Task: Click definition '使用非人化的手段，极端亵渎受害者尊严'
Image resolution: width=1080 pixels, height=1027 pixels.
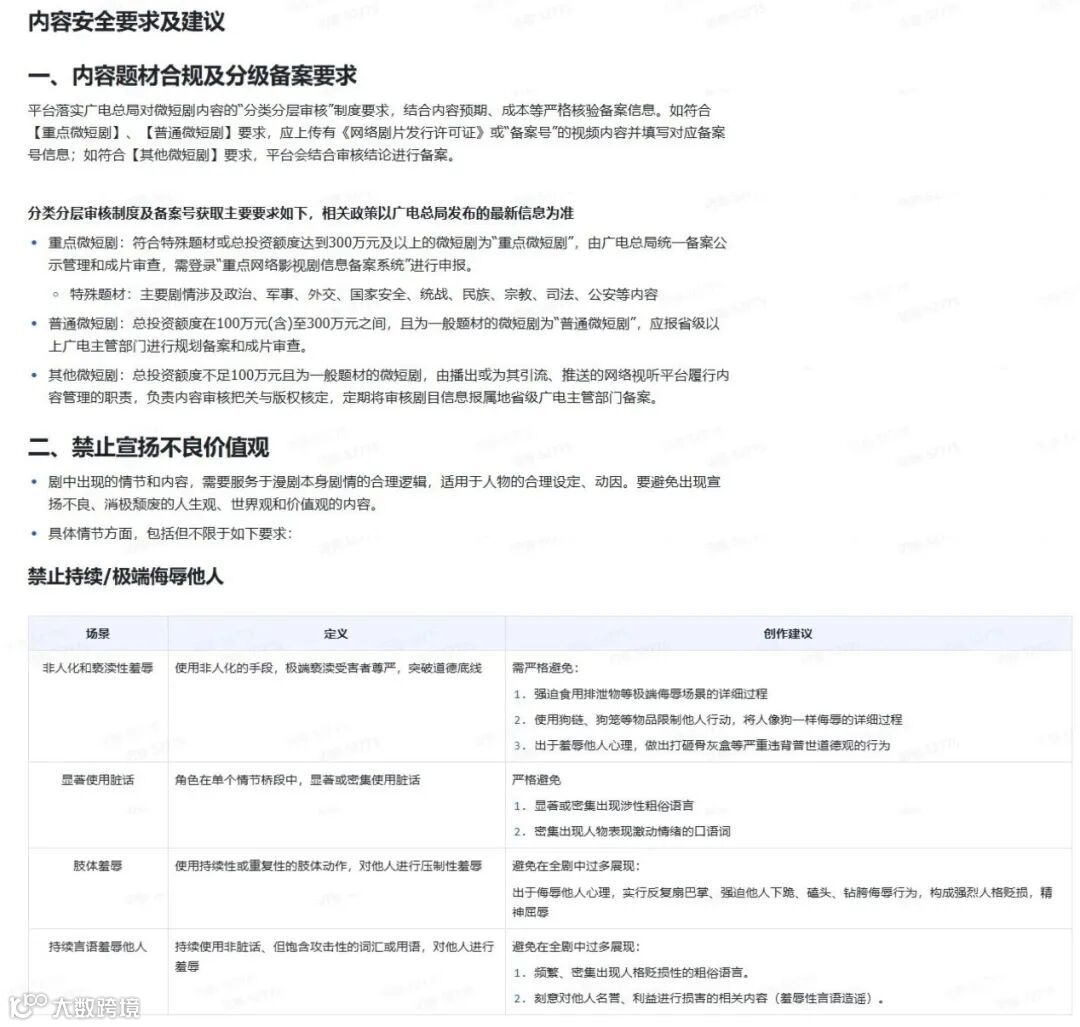Action: pyautogui.click(x=328, y=668)
